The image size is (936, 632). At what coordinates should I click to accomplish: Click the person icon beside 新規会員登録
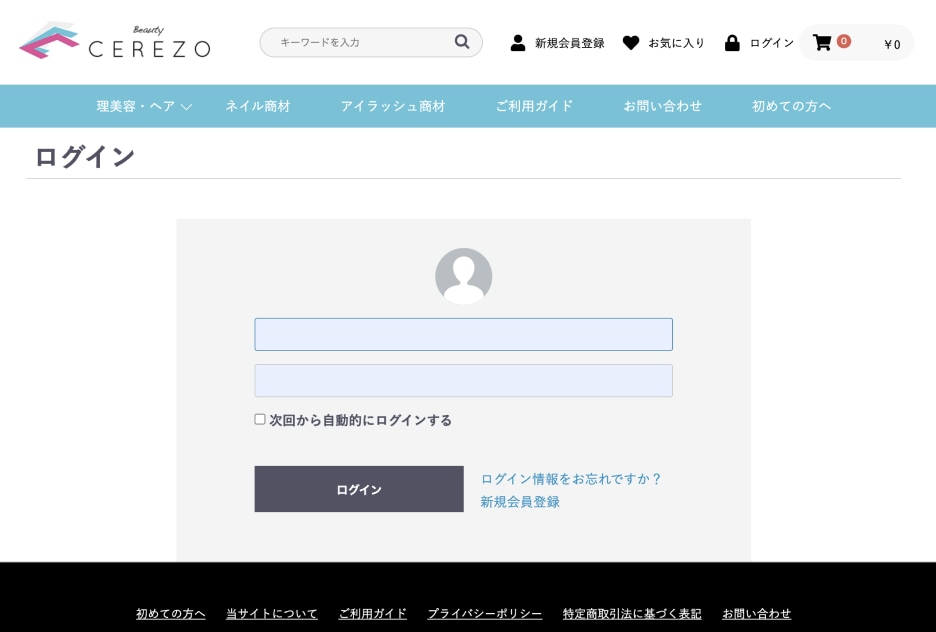click(x=518, y=43)
